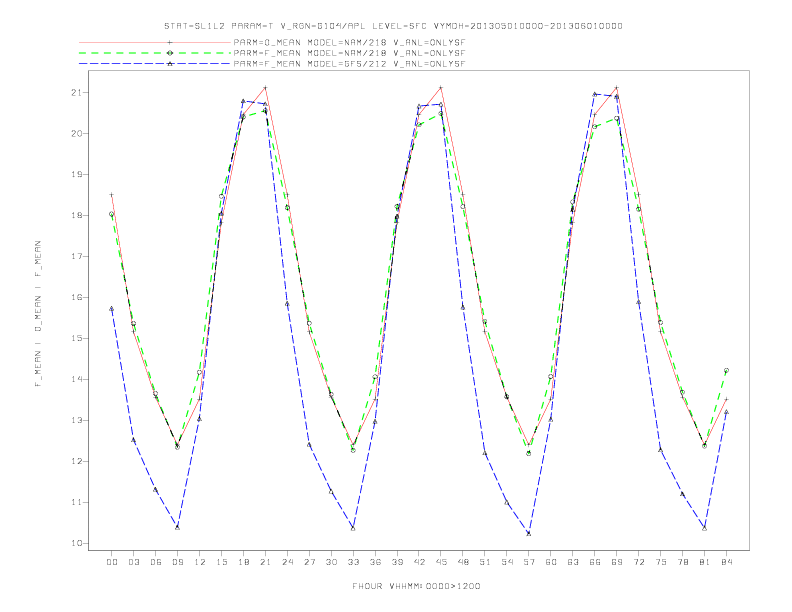The height and width of the screenshot is (612, 792).
Task: Click the x-axis tick label 27
Action: click(x=309, y=562)
